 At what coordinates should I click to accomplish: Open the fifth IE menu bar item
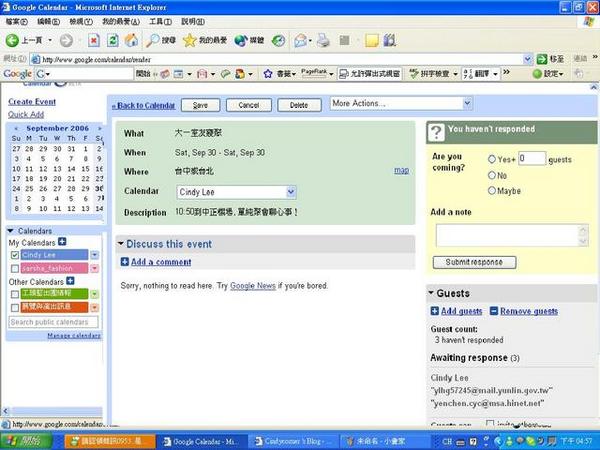coord(160,21)
